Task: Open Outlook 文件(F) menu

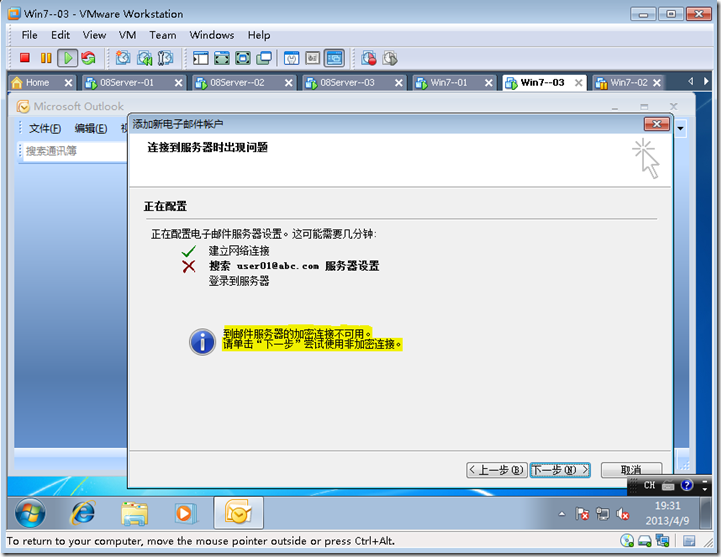Action: pyautogui.click(x=45, y=128)
